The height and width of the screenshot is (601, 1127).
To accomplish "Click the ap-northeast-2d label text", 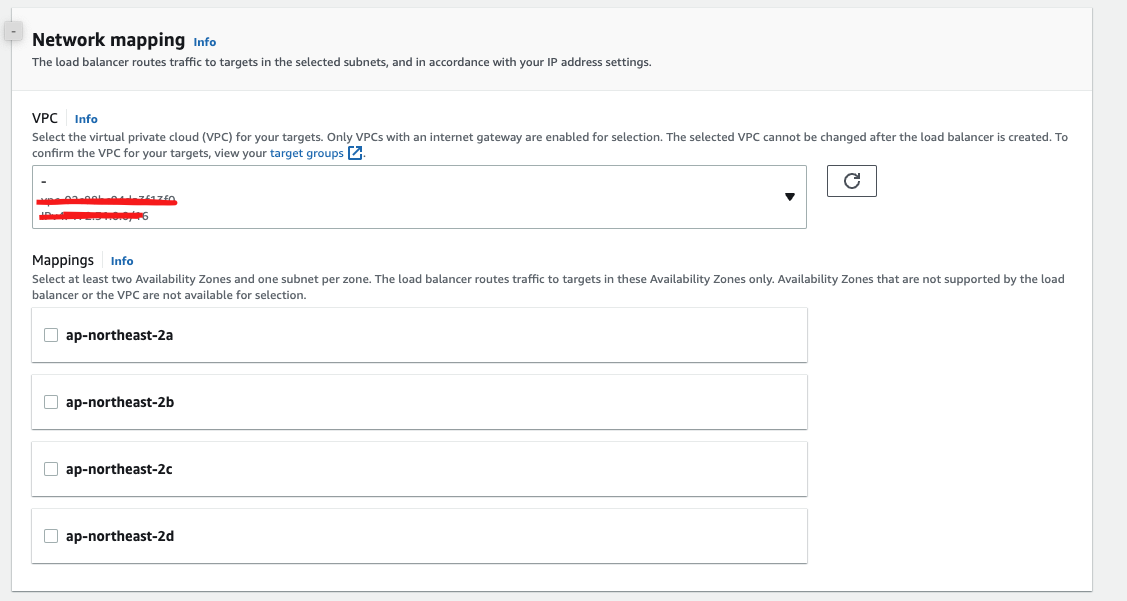I will [120, 536].
